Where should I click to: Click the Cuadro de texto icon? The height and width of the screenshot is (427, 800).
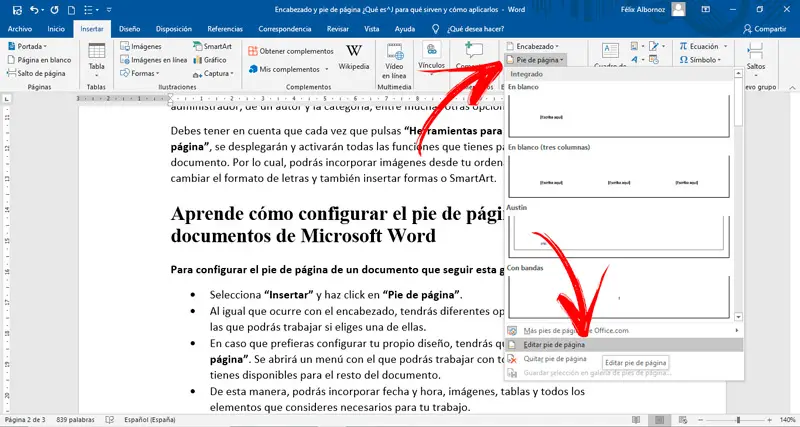(610, 50)
